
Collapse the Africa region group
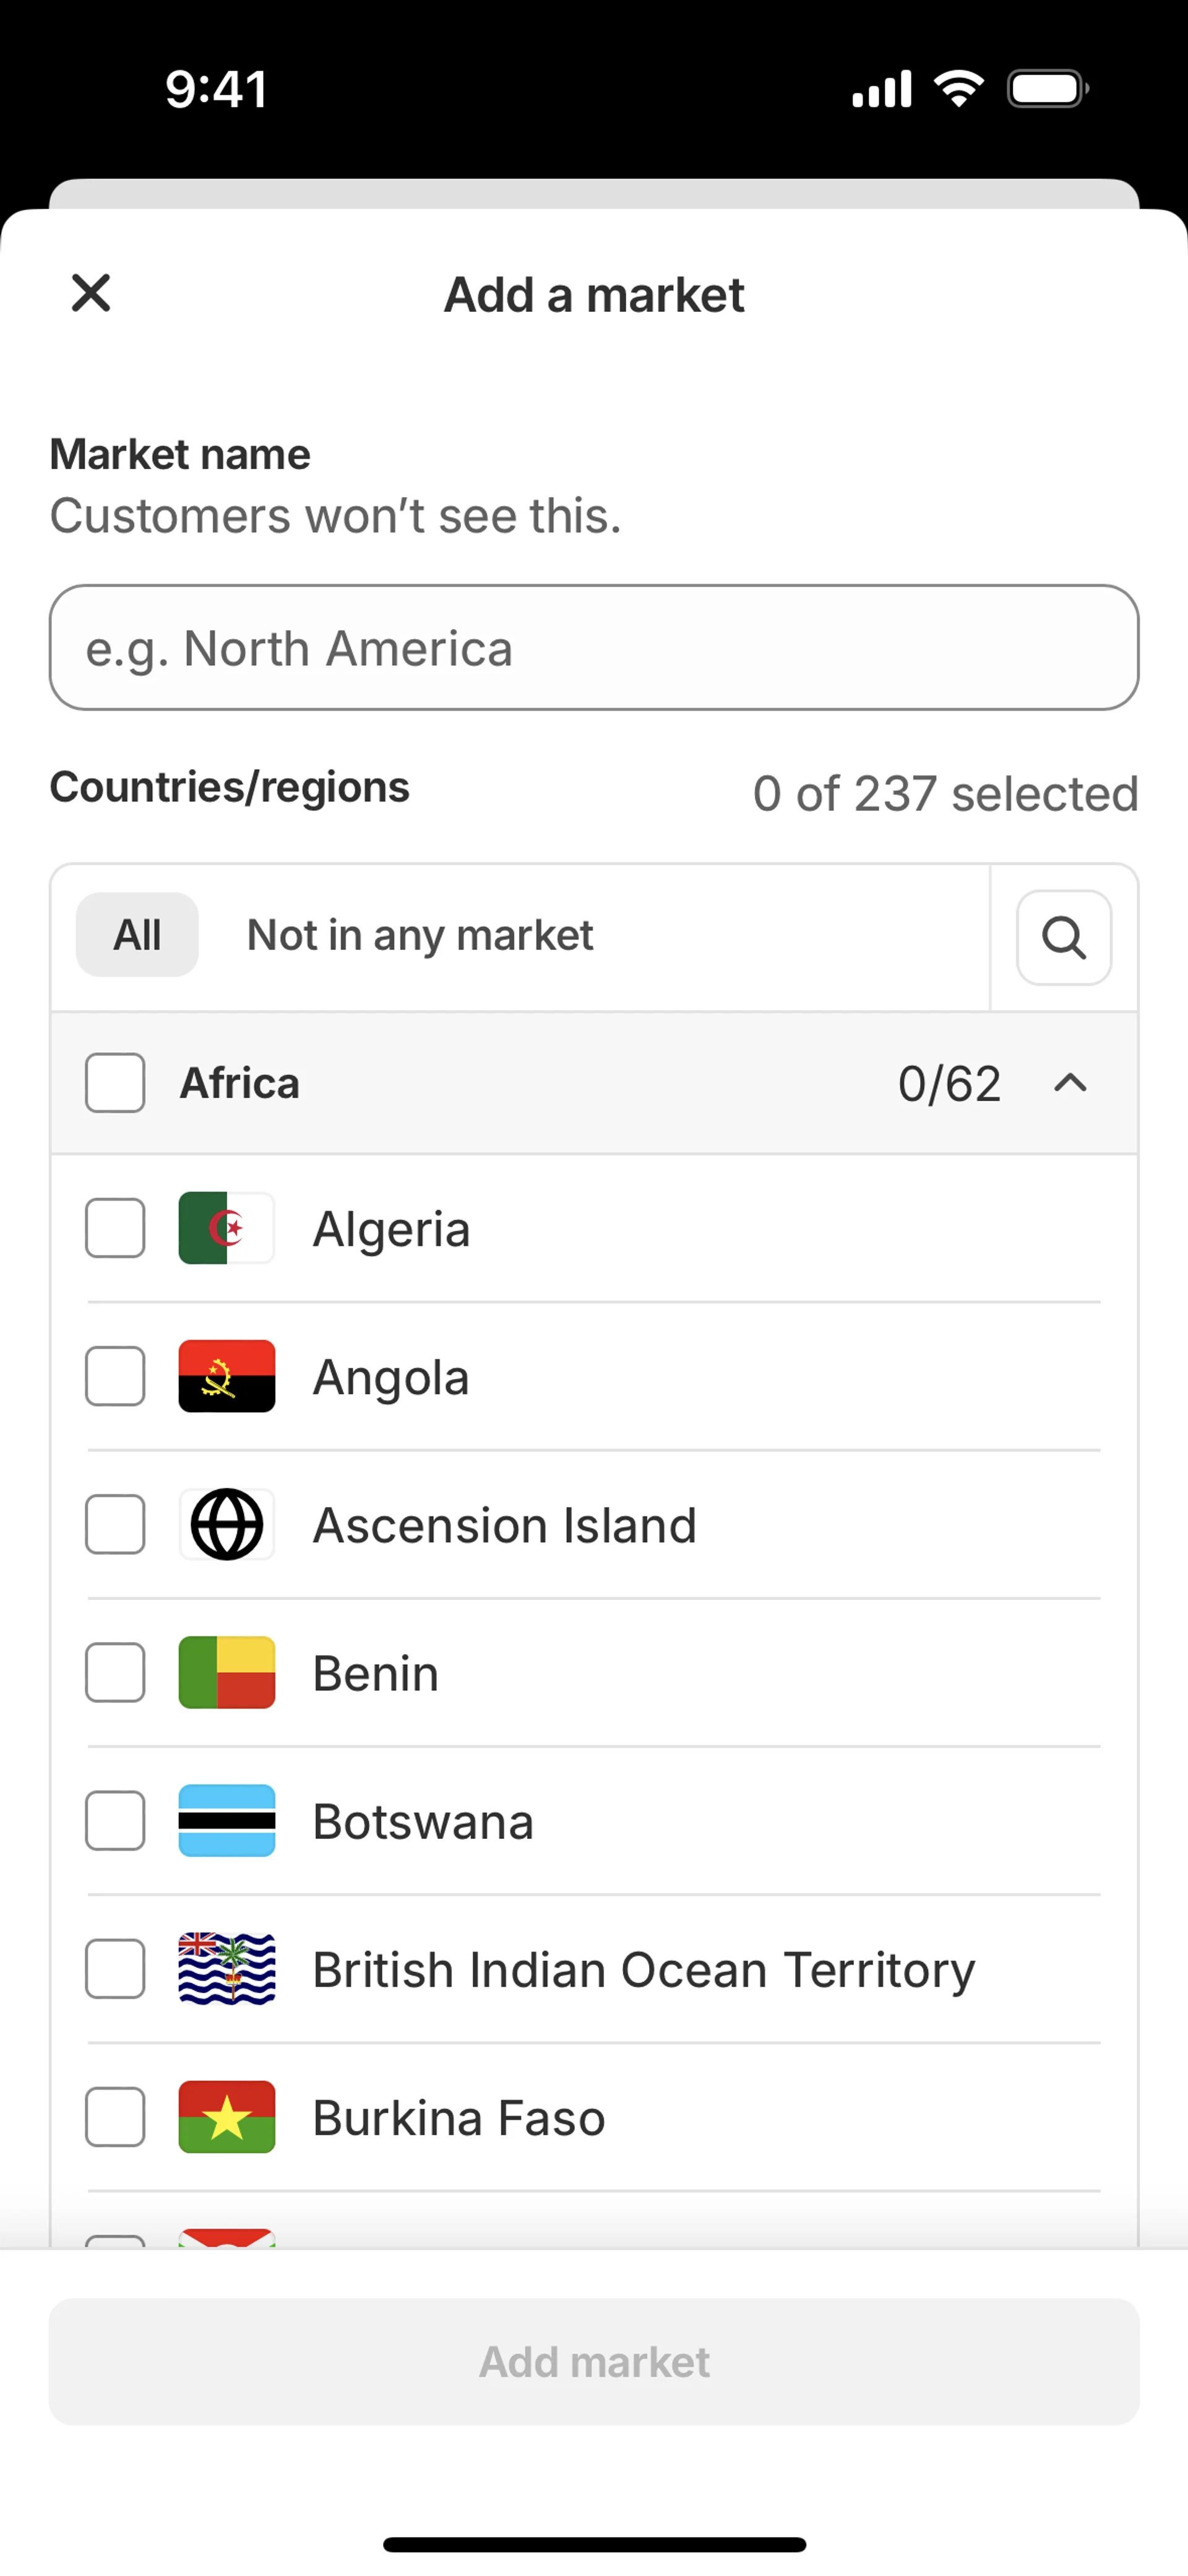(1070, 1083)
